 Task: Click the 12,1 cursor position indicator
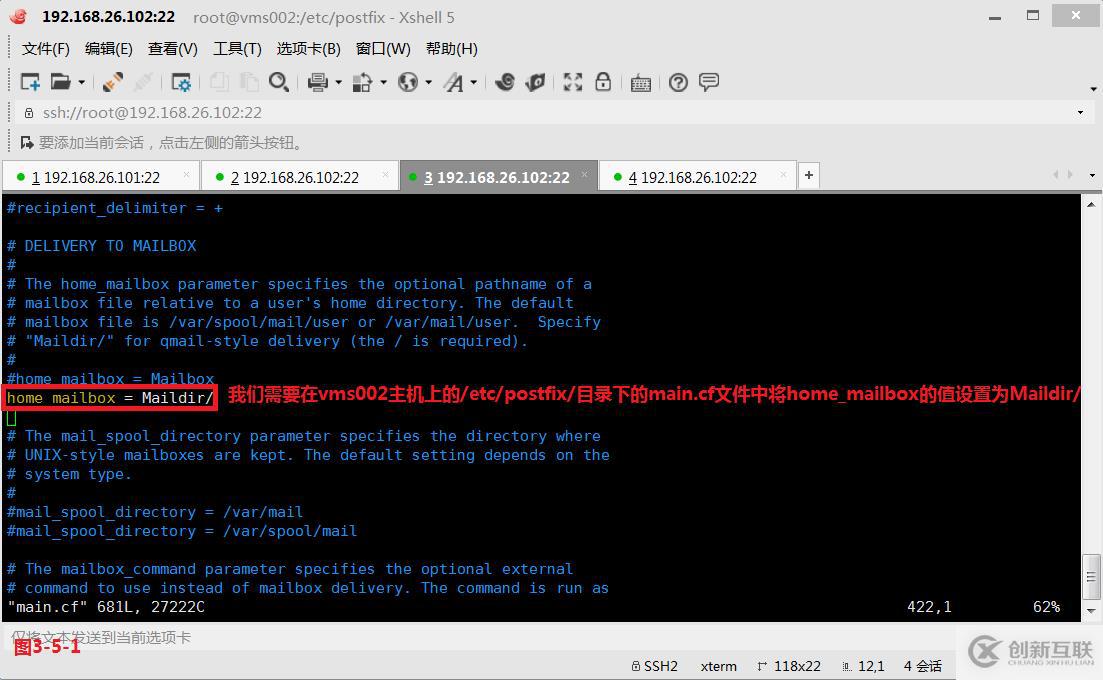(863, 666)
